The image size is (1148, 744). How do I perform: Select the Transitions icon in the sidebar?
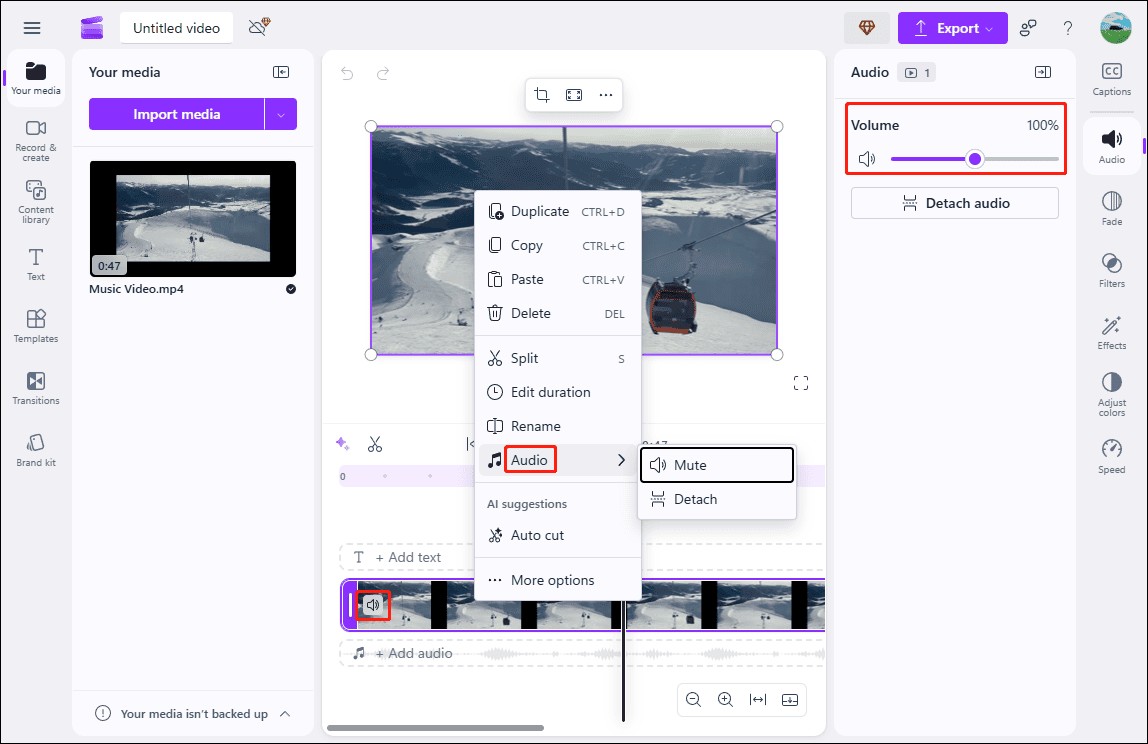(35, 388)
